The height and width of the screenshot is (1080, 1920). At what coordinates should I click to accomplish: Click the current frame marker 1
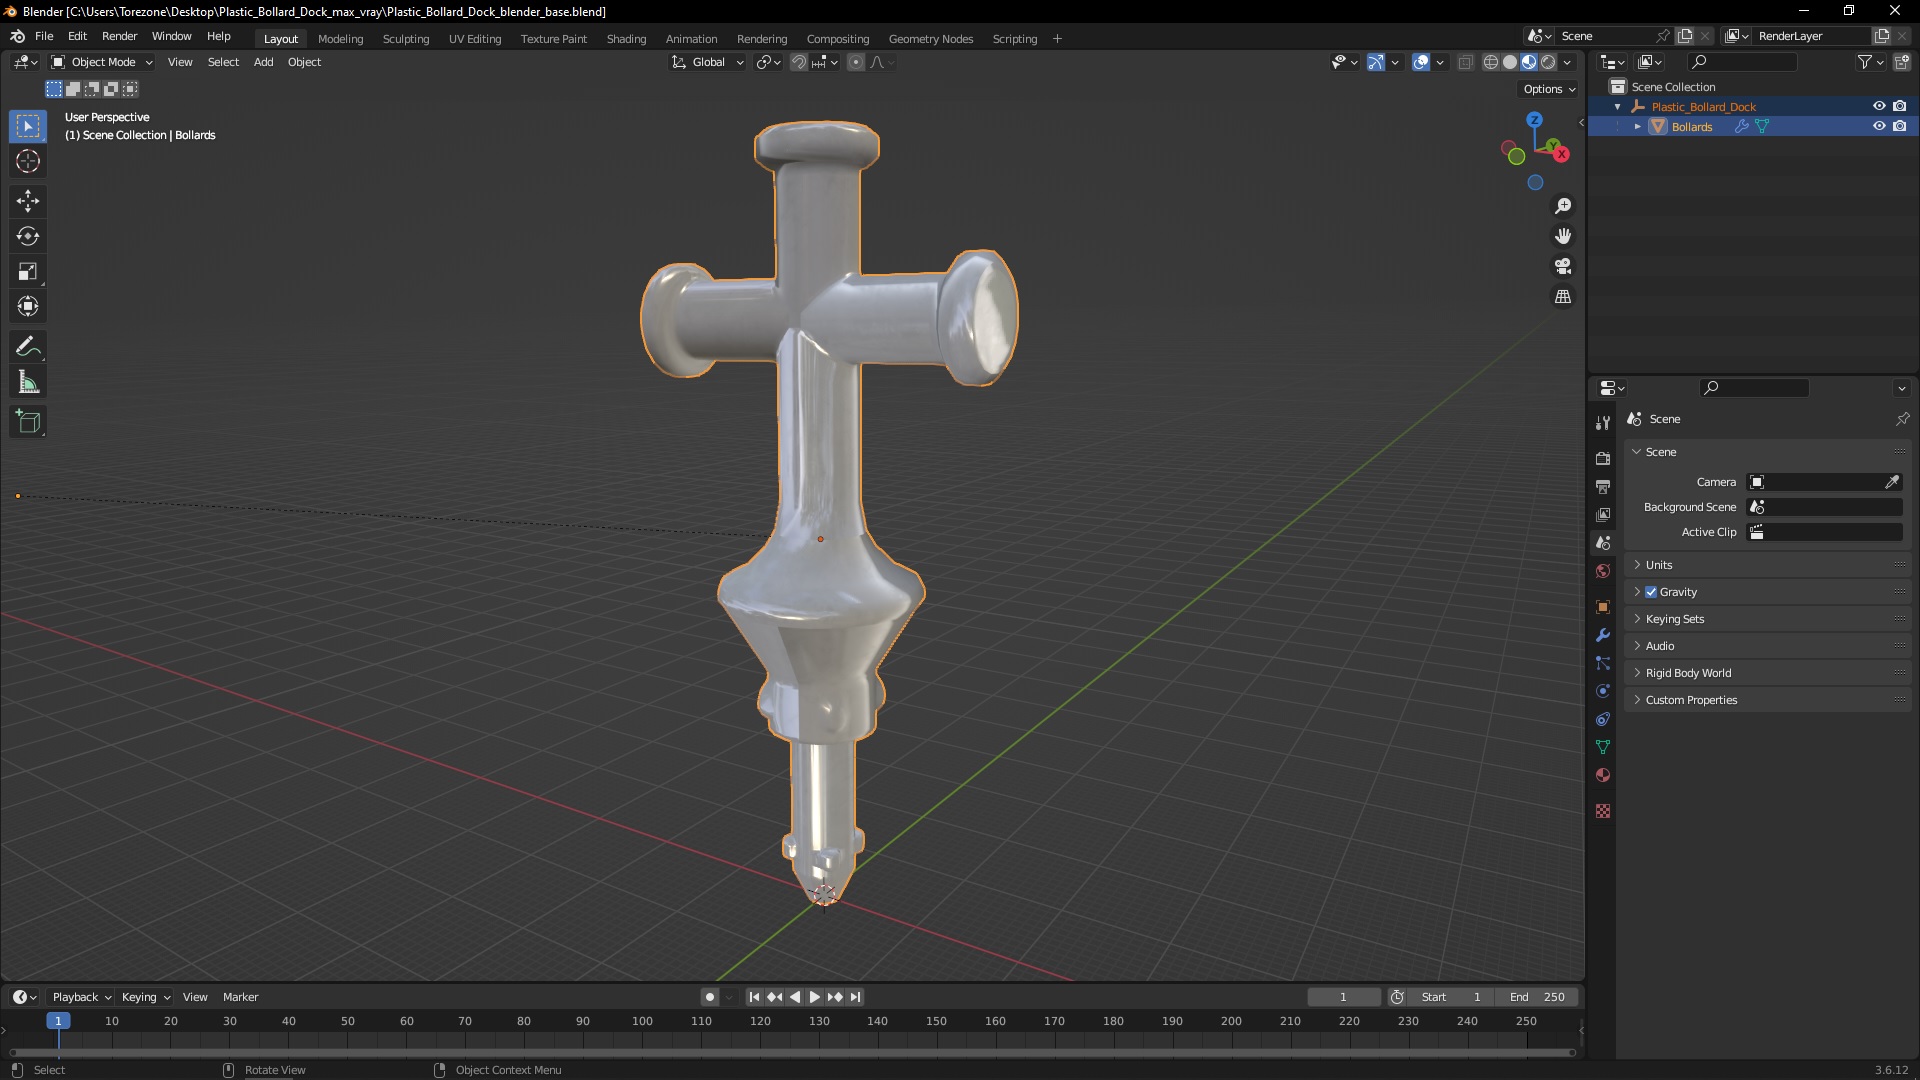[58, 1021]
